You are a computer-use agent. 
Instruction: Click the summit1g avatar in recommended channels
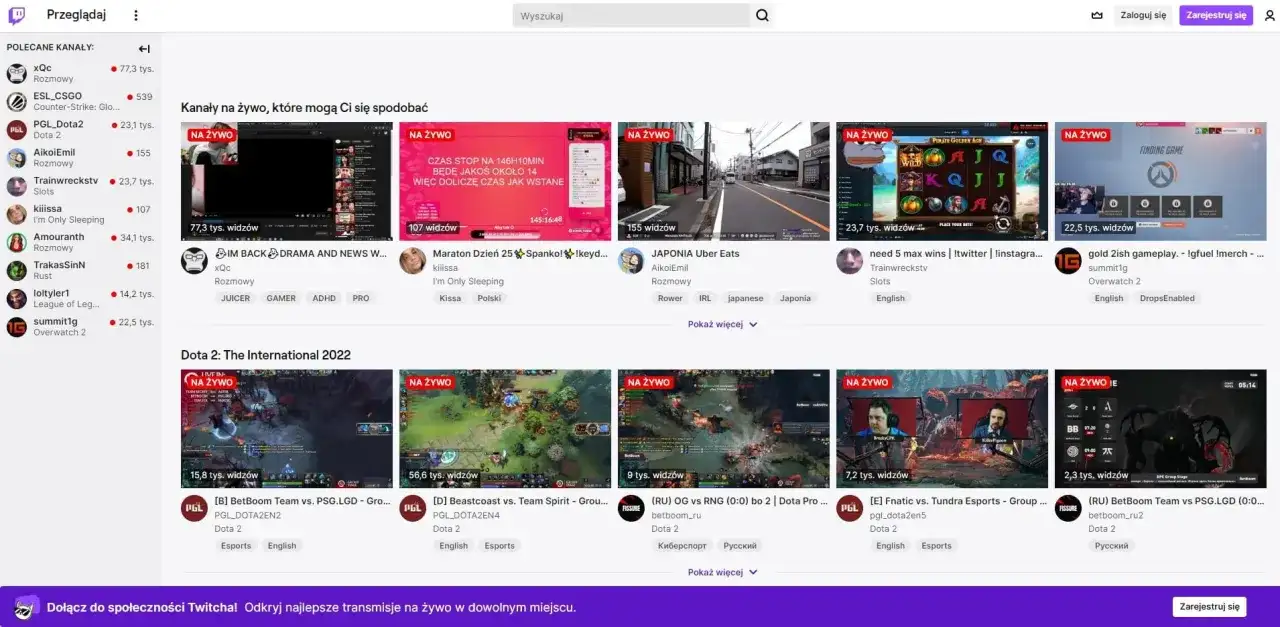(16, 326)
